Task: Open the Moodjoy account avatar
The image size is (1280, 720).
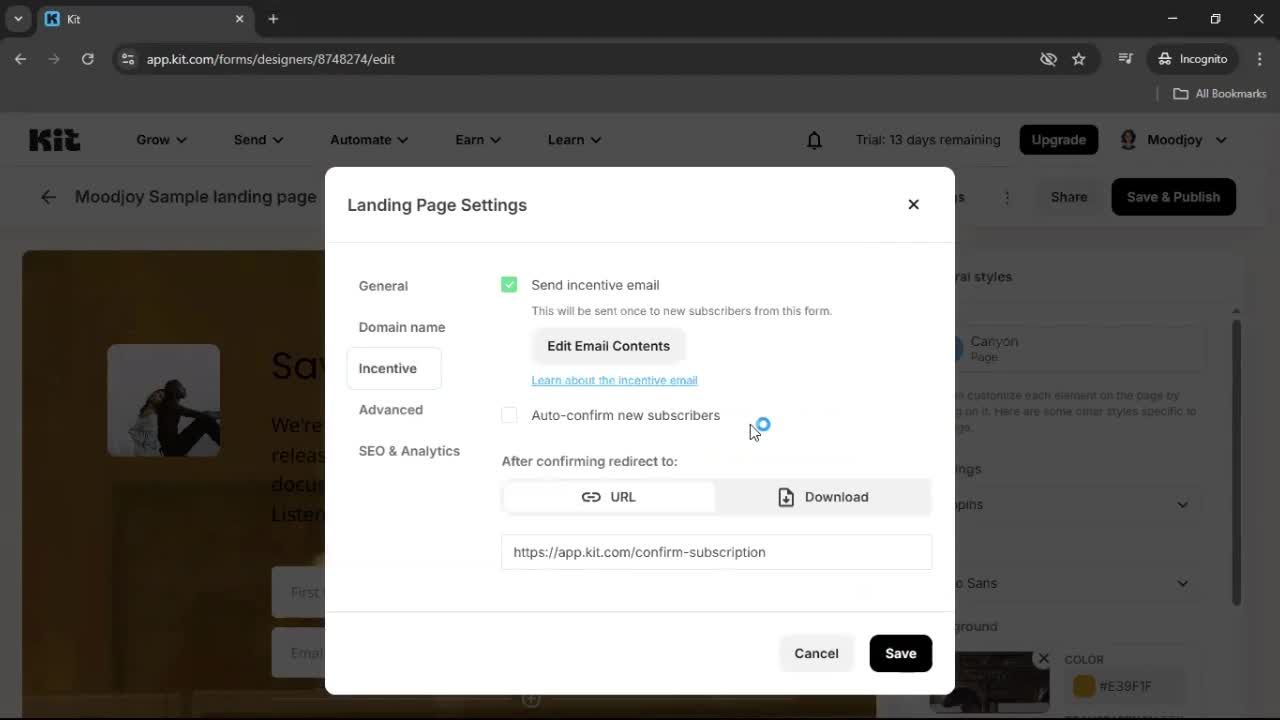Action: [1128, 139]
